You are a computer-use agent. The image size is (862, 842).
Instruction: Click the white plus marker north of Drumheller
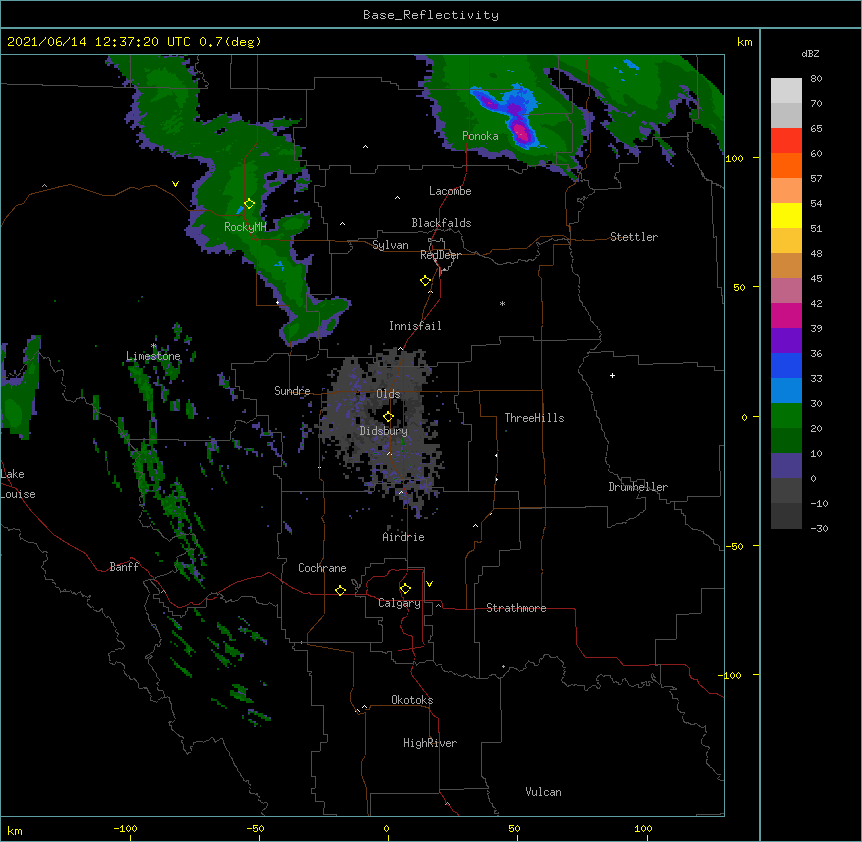click(x=612, y=375)
